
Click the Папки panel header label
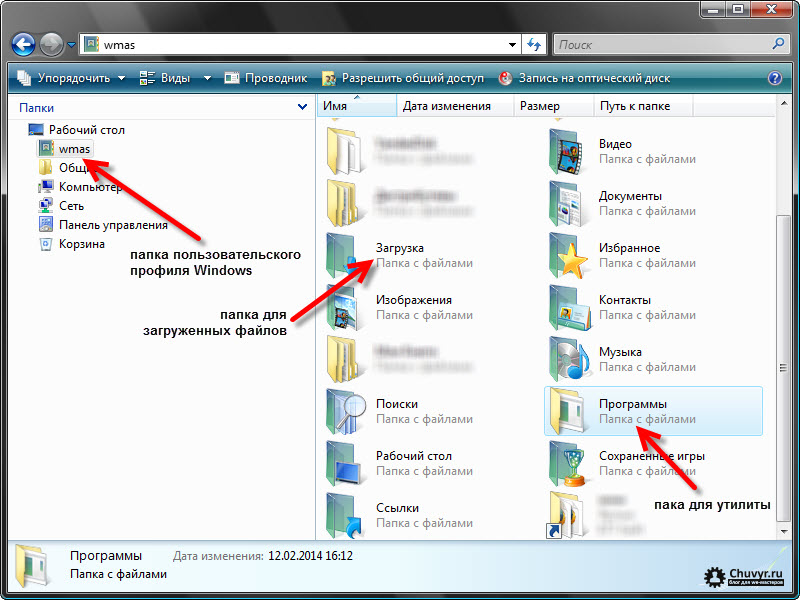(36, 108)
